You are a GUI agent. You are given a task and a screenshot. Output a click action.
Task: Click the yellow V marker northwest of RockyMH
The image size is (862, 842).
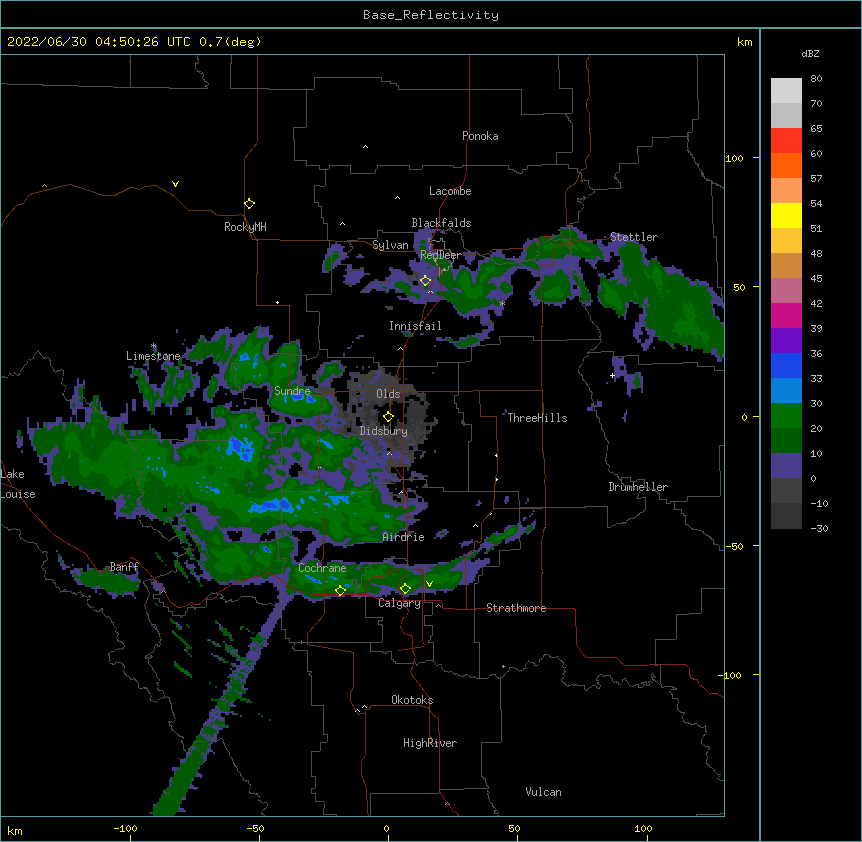pos(175,184)
